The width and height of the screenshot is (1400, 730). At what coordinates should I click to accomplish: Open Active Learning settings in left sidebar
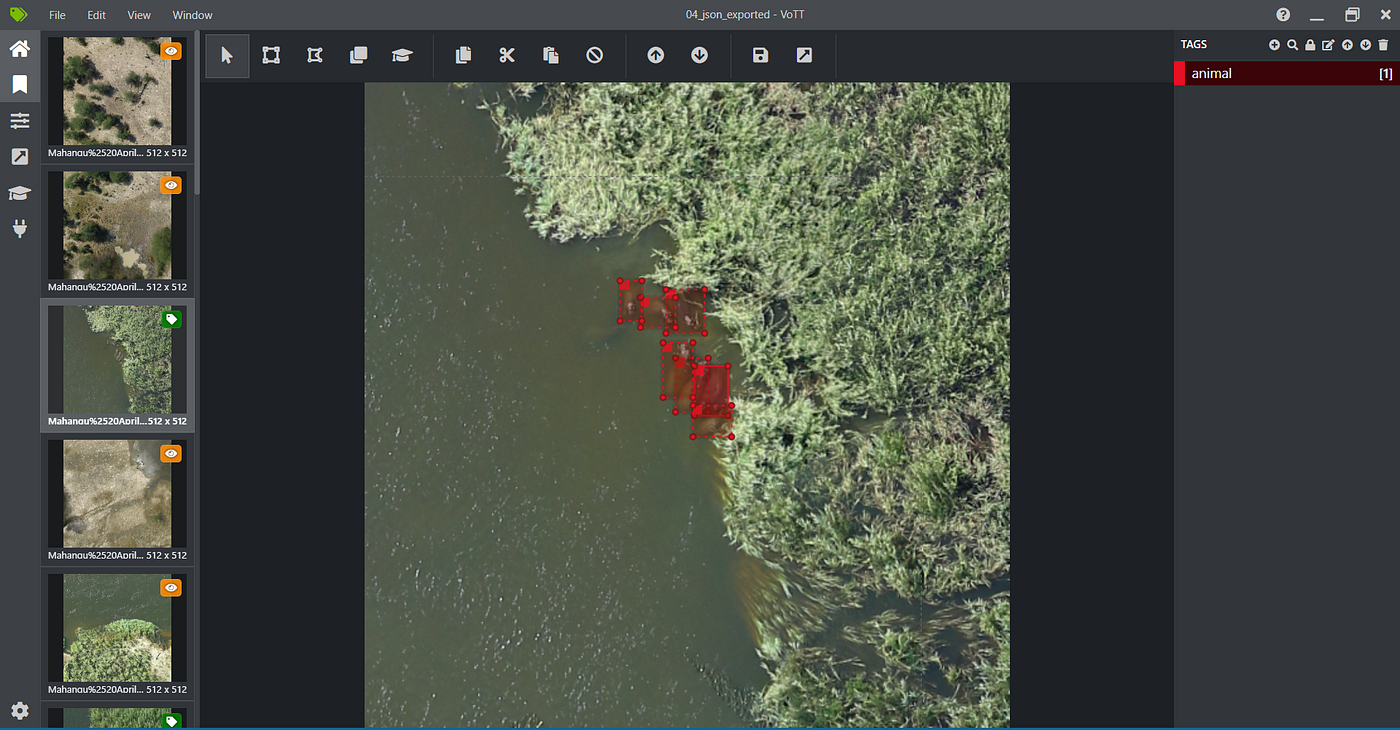(x=20, y=193)
